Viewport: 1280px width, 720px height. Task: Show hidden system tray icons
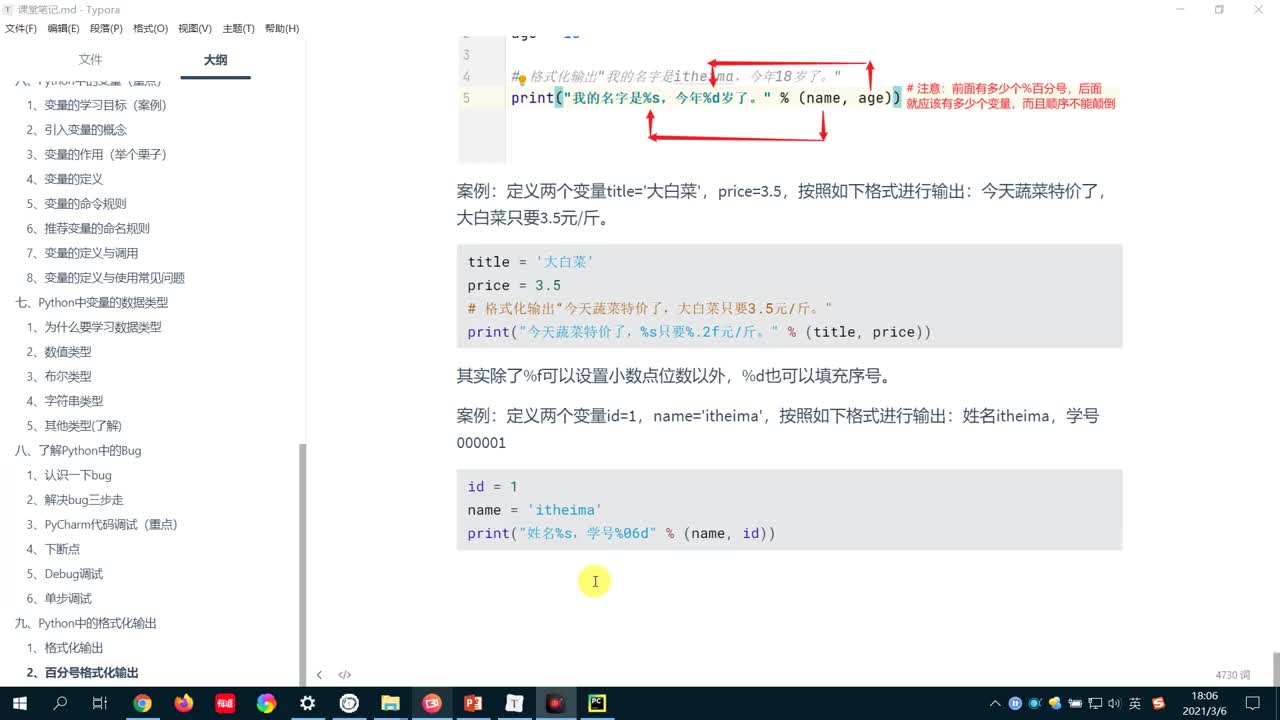click(995, 703)
